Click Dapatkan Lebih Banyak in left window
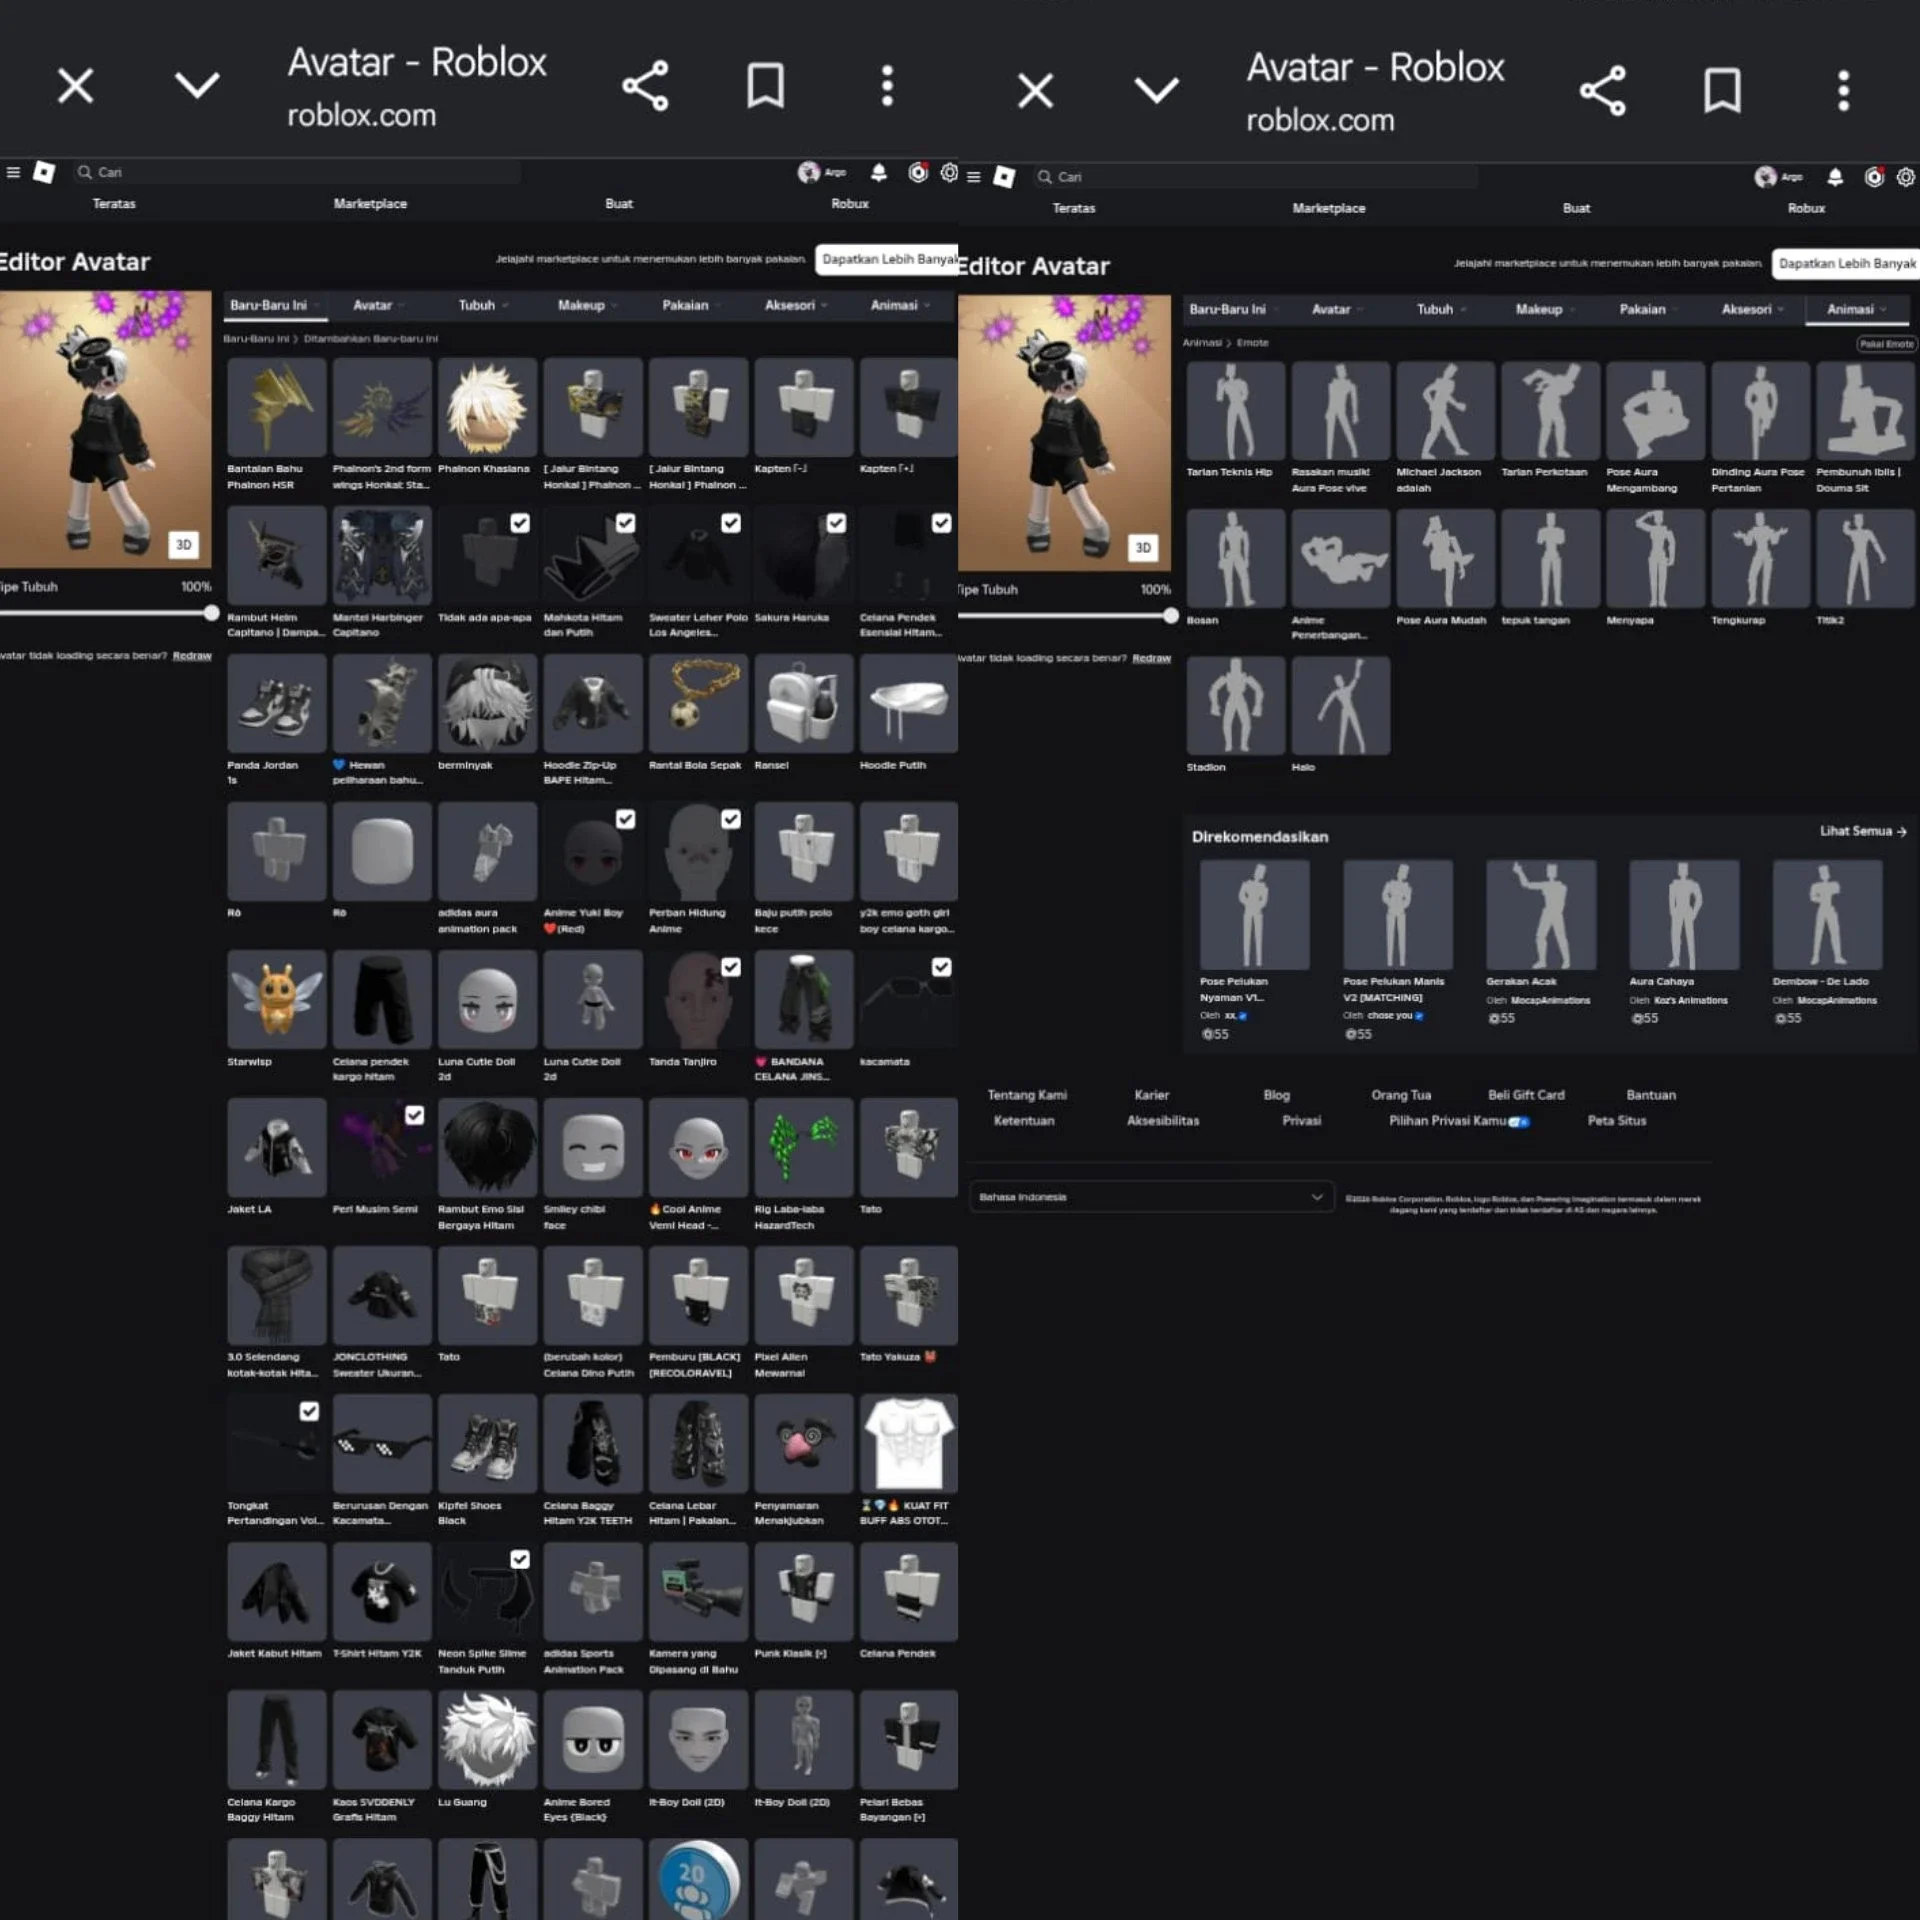1920x1920 pixels. pyautogui.click(x=887, y=259)
